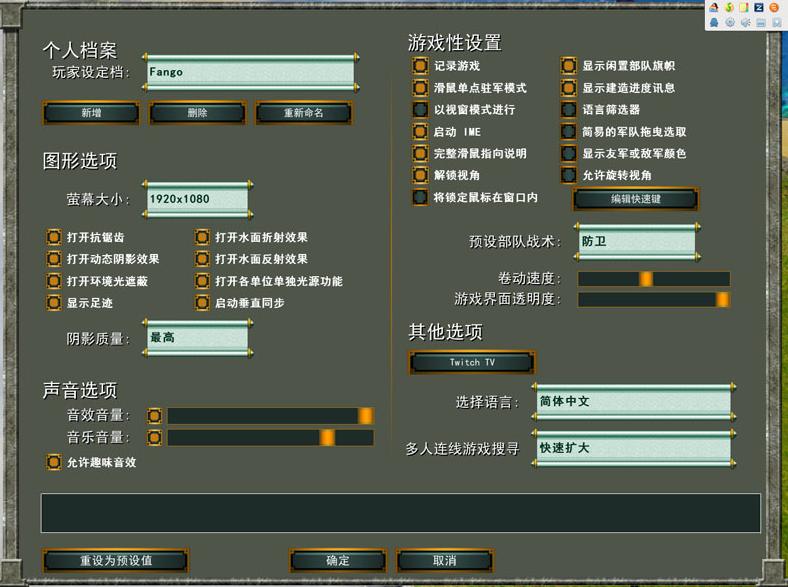Image resolution: width=788 pixels, height=587 pixels.
Task: Enable 以视窗模式进行 option
Action: coord(420,109)
